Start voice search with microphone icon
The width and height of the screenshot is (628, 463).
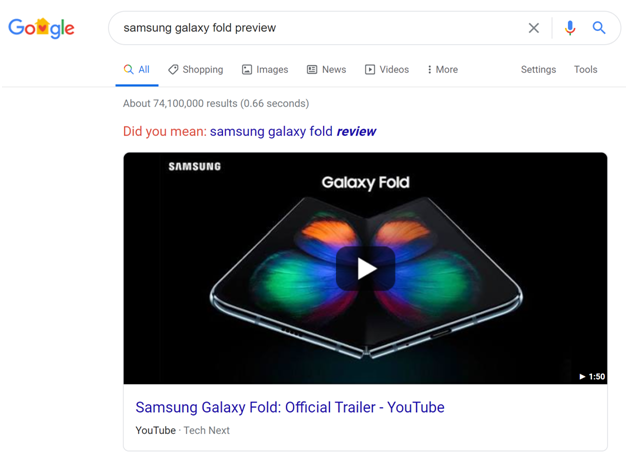coord(570,28)
